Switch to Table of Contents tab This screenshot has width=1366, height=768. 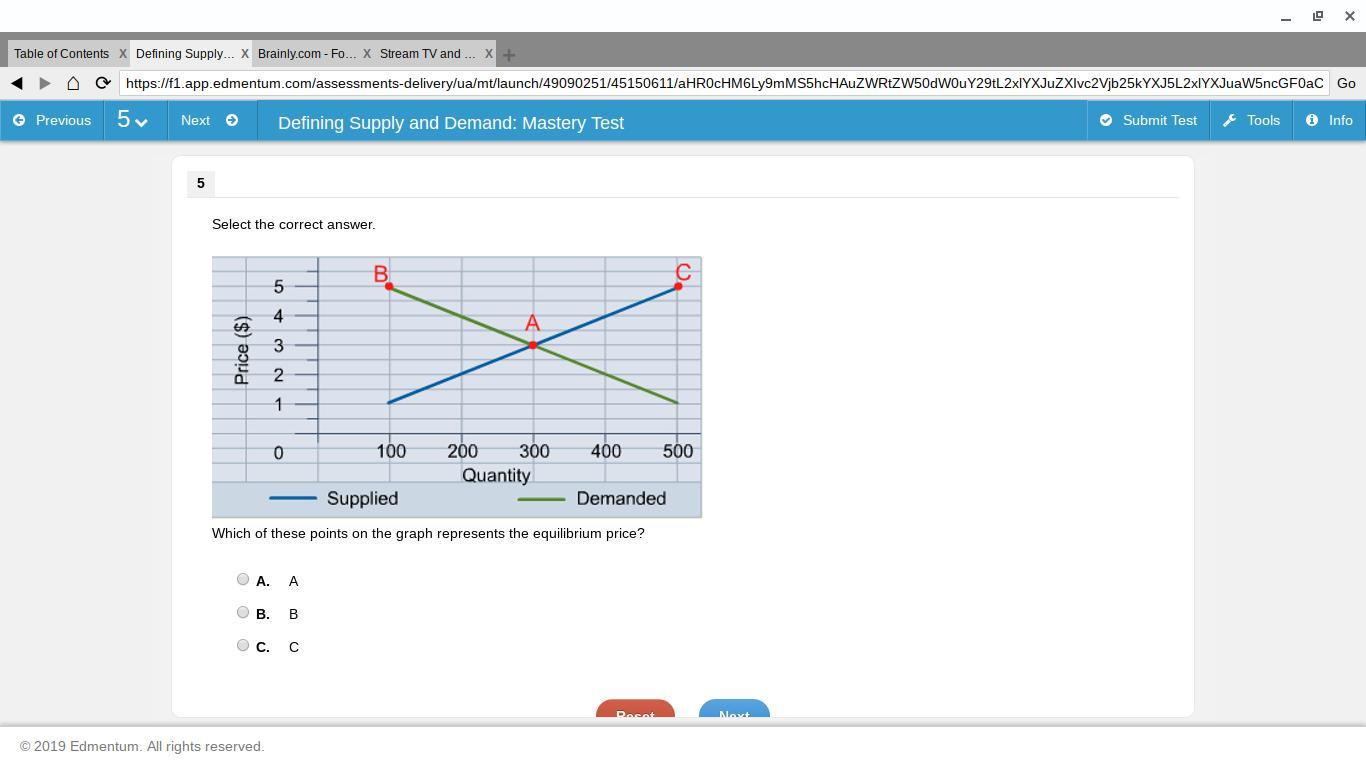[62, 54]
